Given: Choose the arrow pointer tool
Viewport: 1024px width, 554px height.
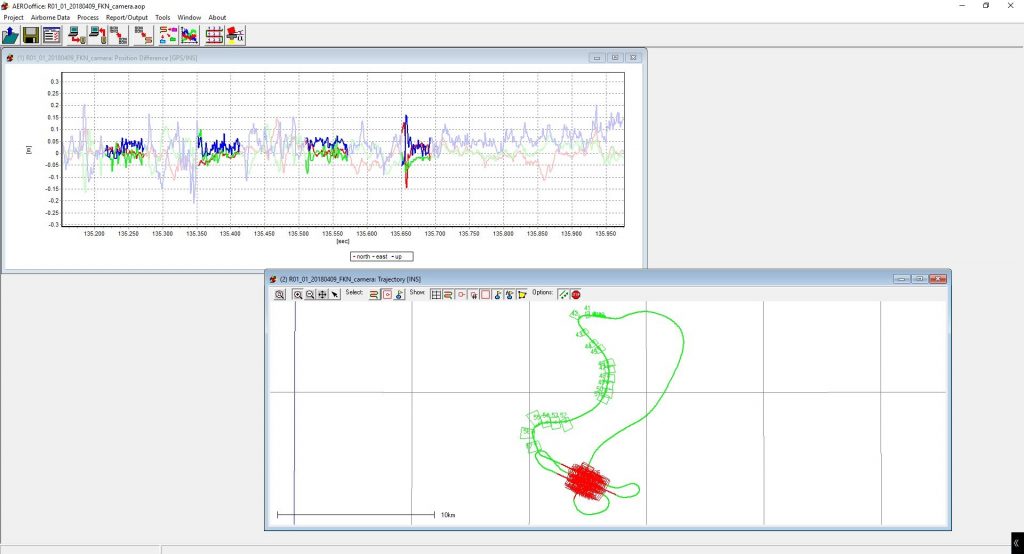Looking at the screenshot, I should pyautogui.click(x=334, y=295).
